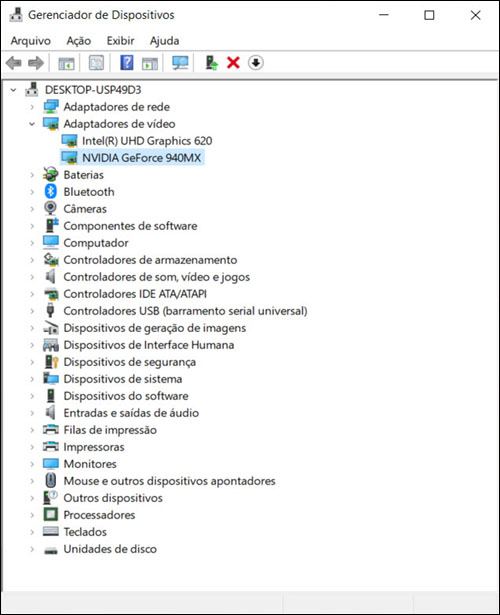The image size is (500, 615).
Task: Click the Impressoras printer icon
Action: (x=51, y=446)
